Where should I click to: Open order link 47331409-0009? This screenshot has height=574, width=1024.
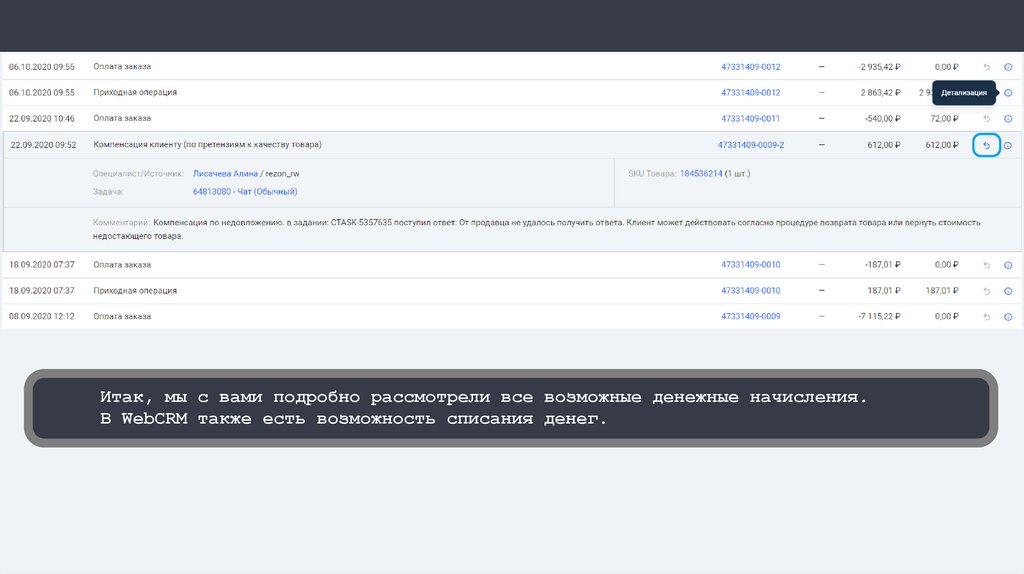[750, 316]
